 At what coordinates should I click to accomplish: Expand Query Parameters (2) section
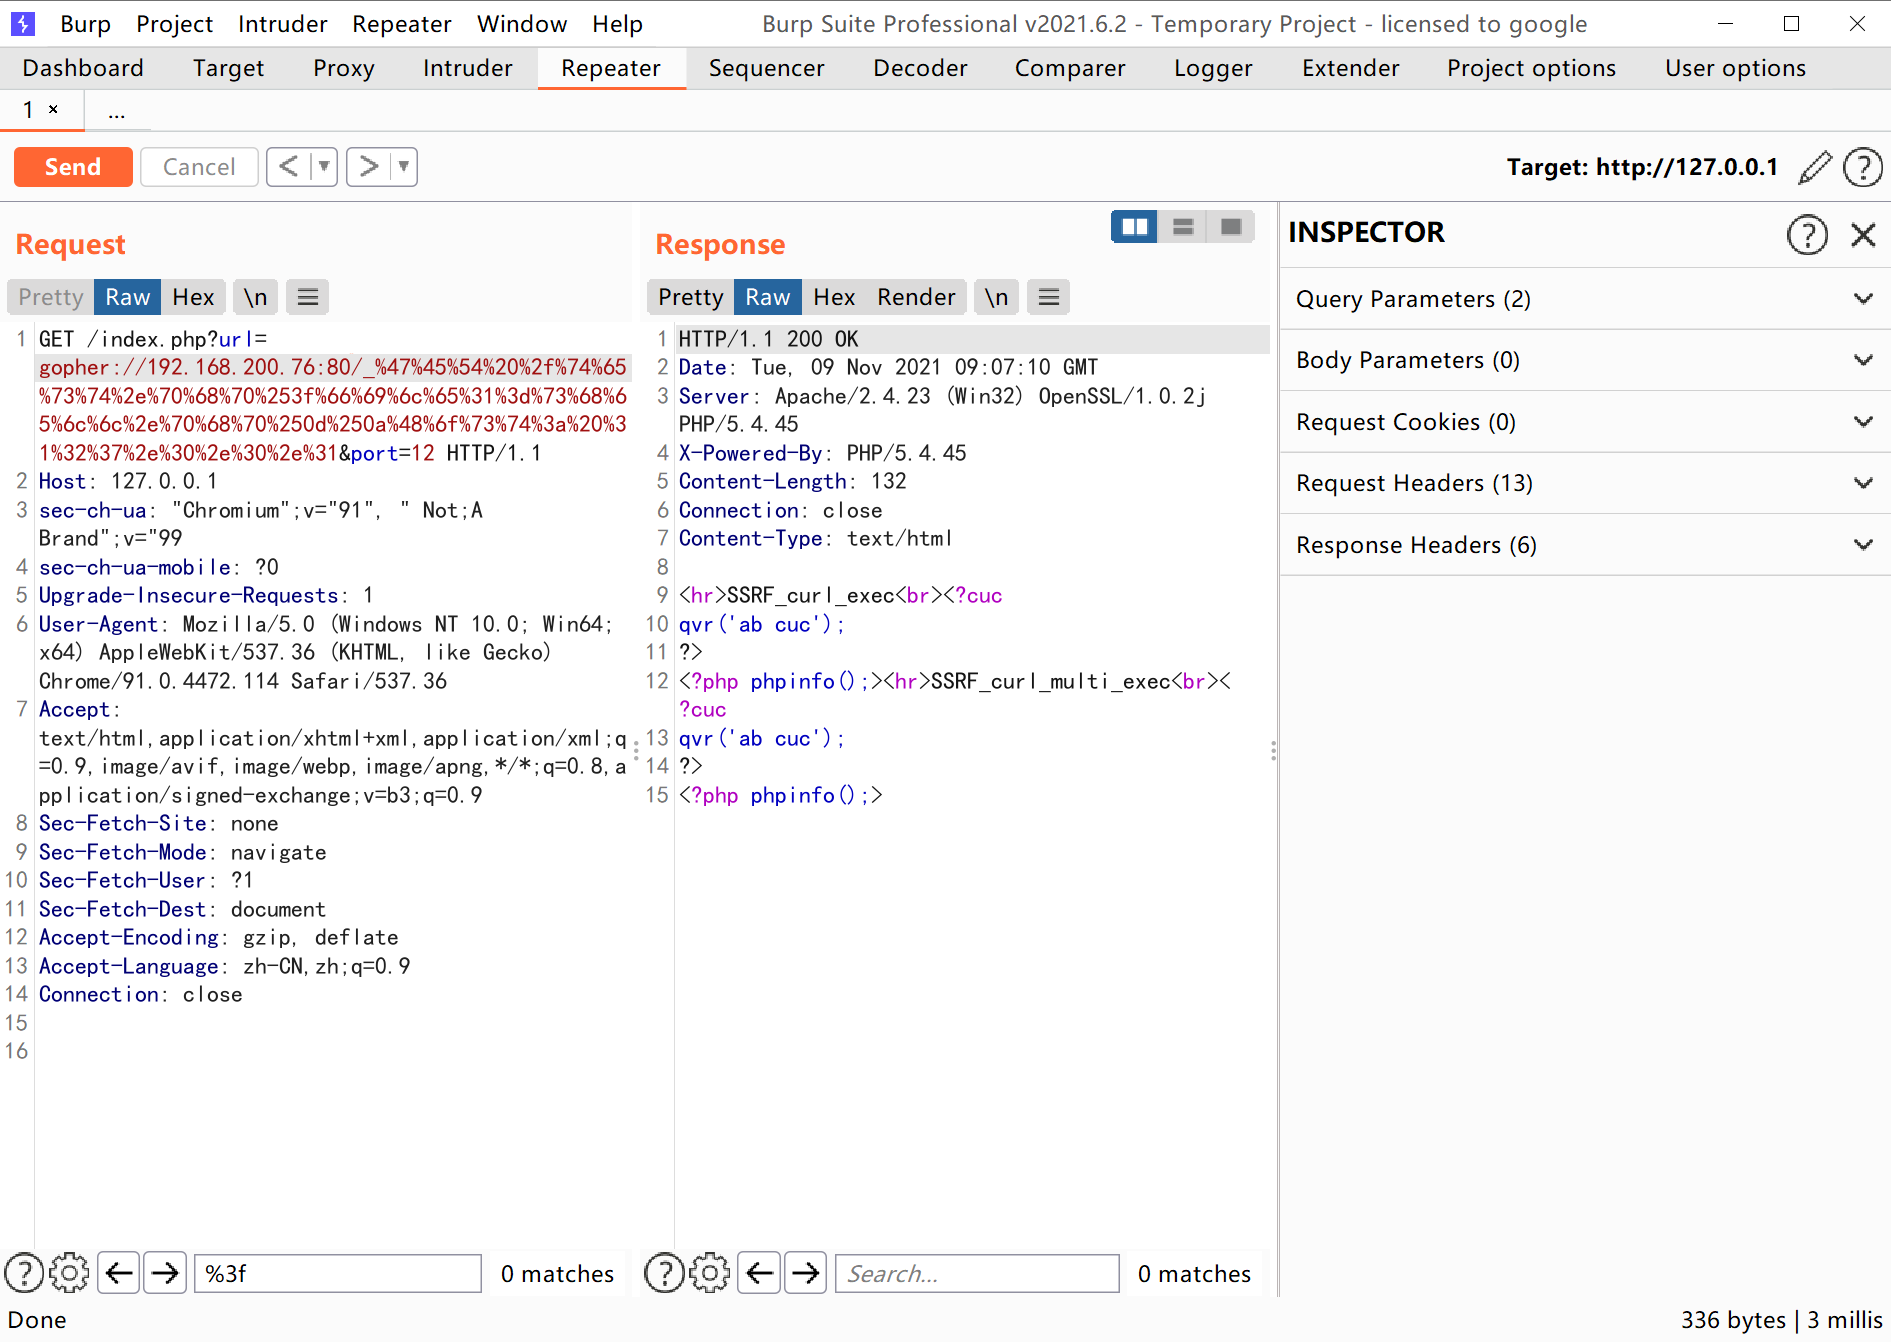1585,299
